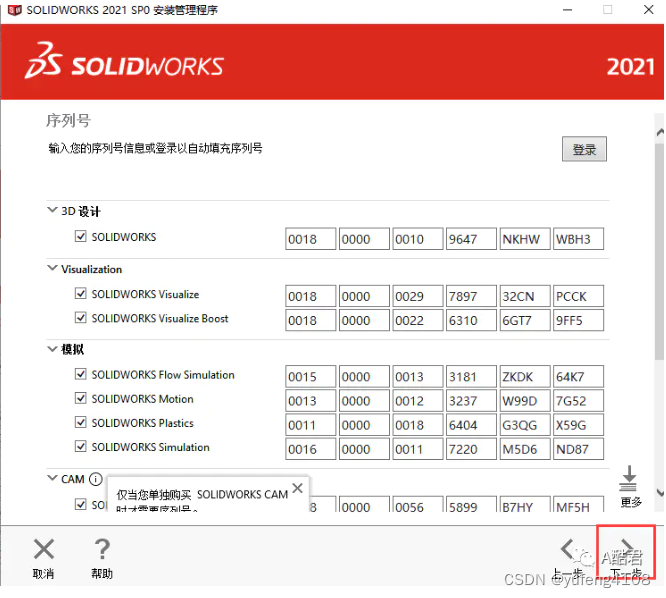
Task: Click CAM serial field B7HY
Action: tap(525, 505)
